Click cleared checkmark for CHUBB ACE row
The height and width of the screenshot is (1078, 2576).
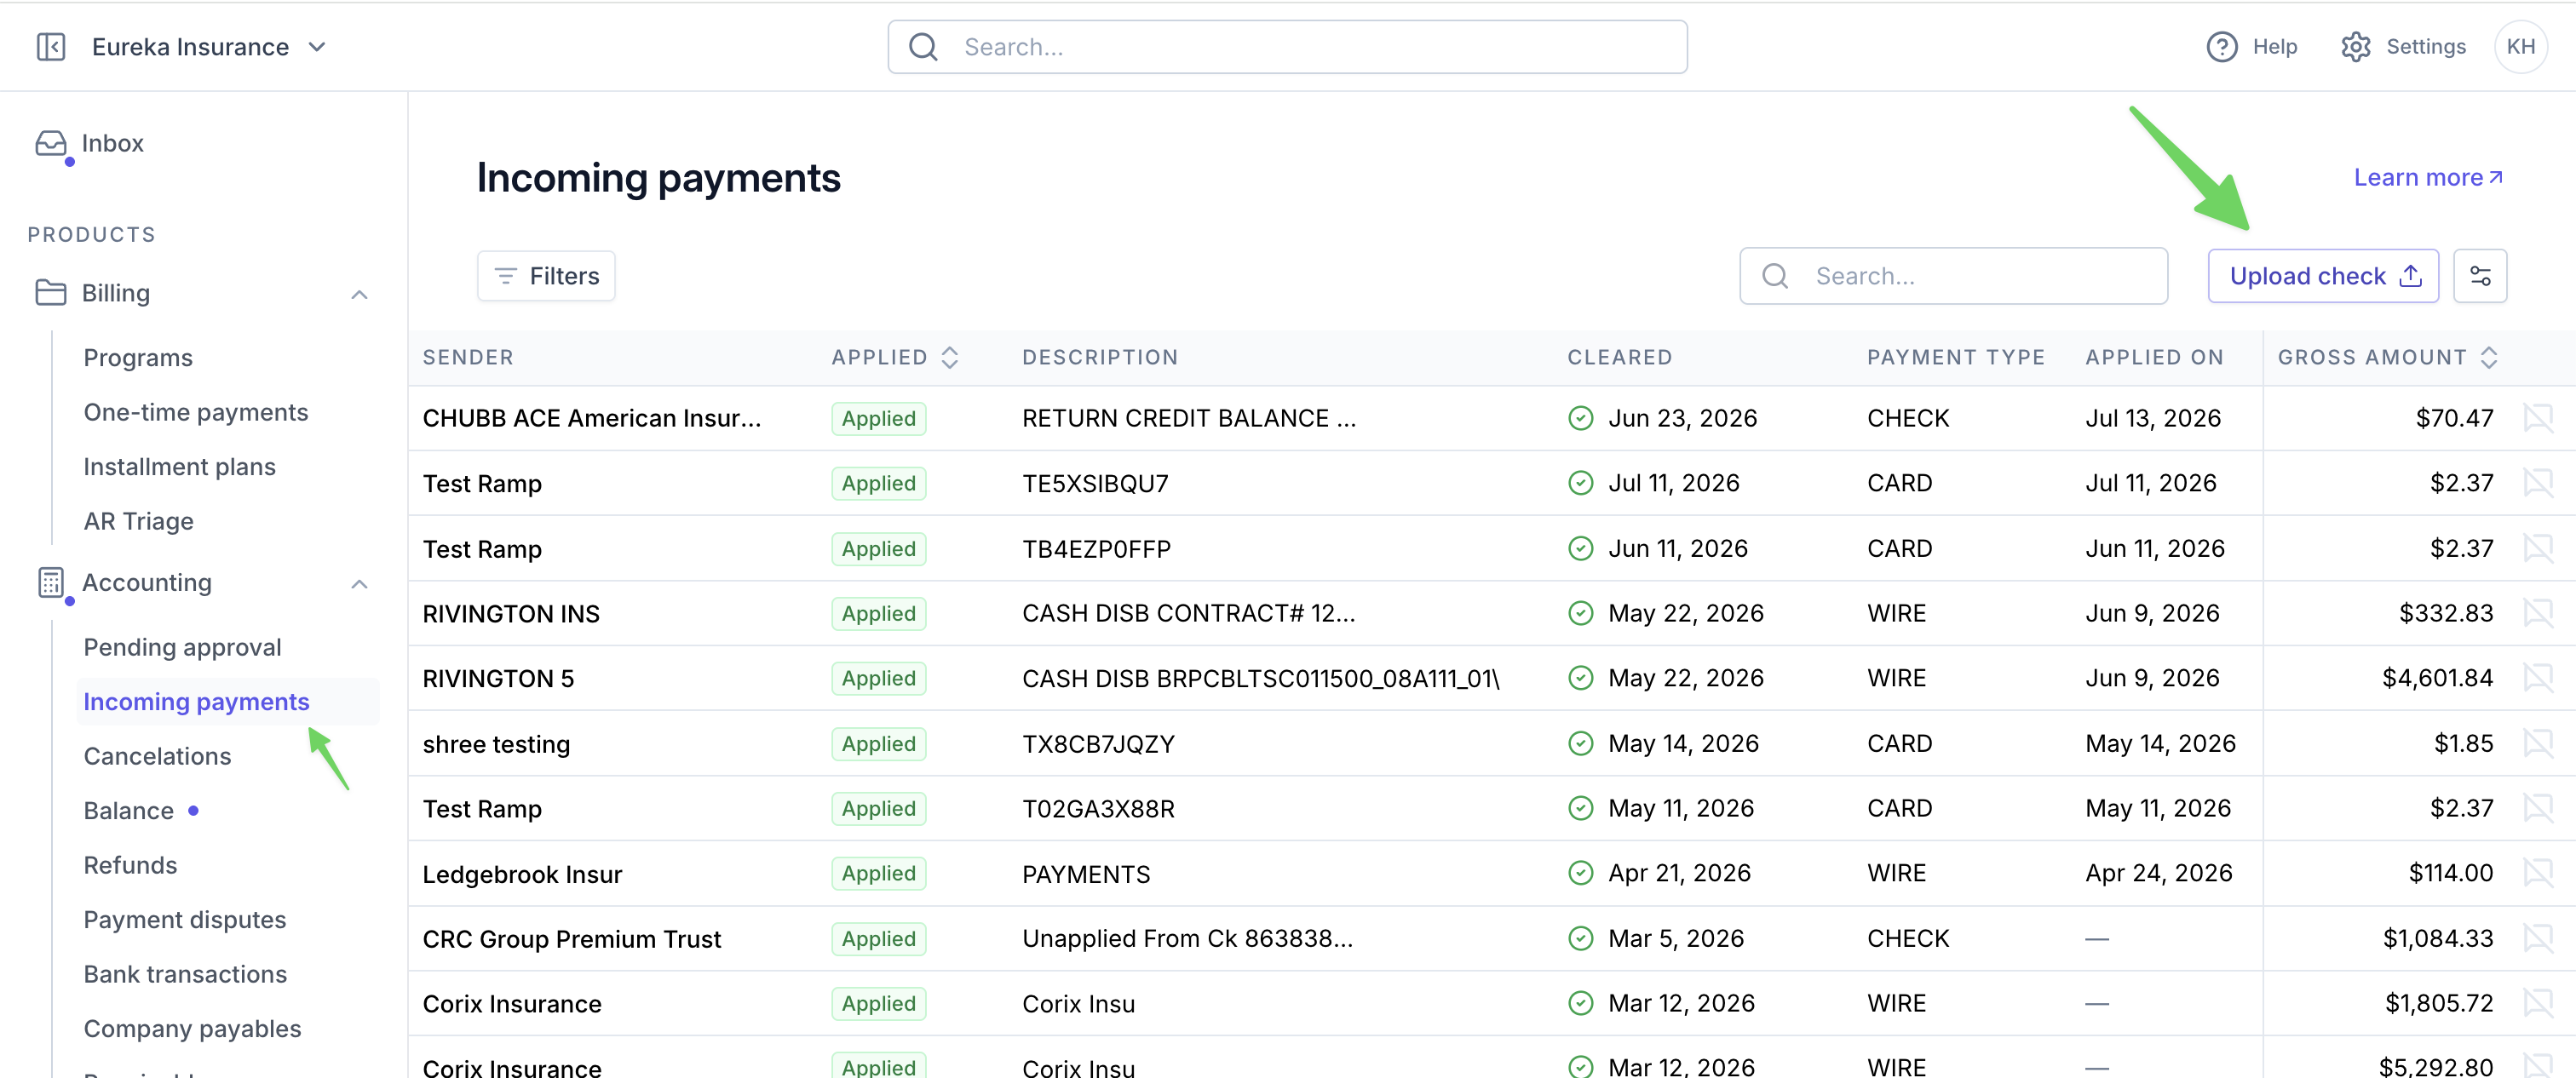click(1580, 418)
